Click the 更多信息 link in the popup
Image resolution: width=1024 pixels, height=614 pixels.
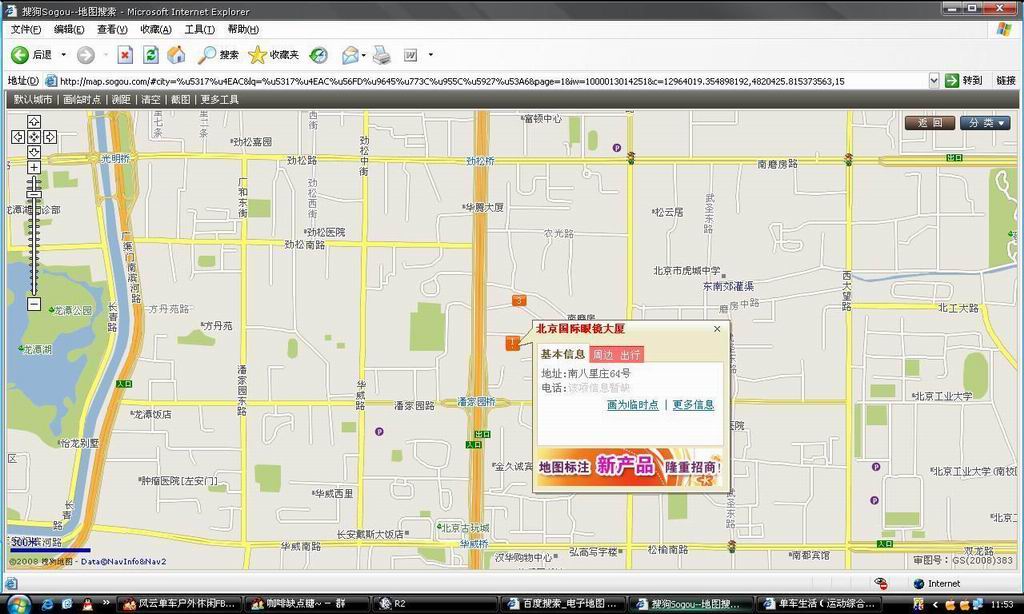point(693,405)
